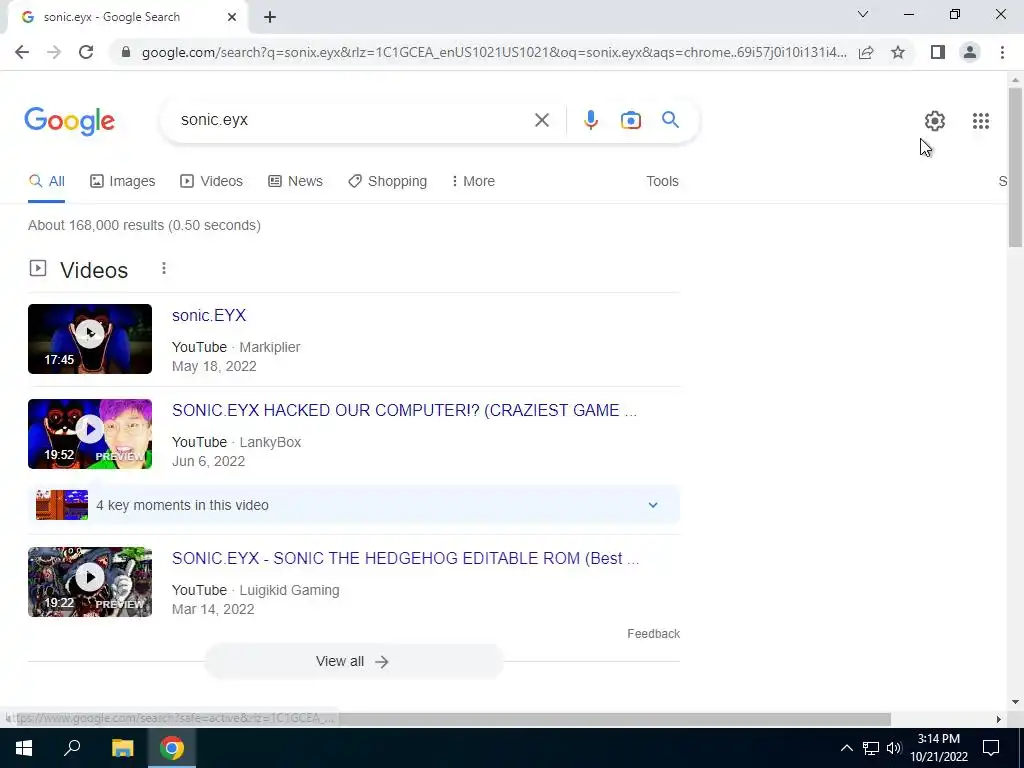The image size is (1024, 768).
Task: Click the address bar URL
Action: [494, 52]
